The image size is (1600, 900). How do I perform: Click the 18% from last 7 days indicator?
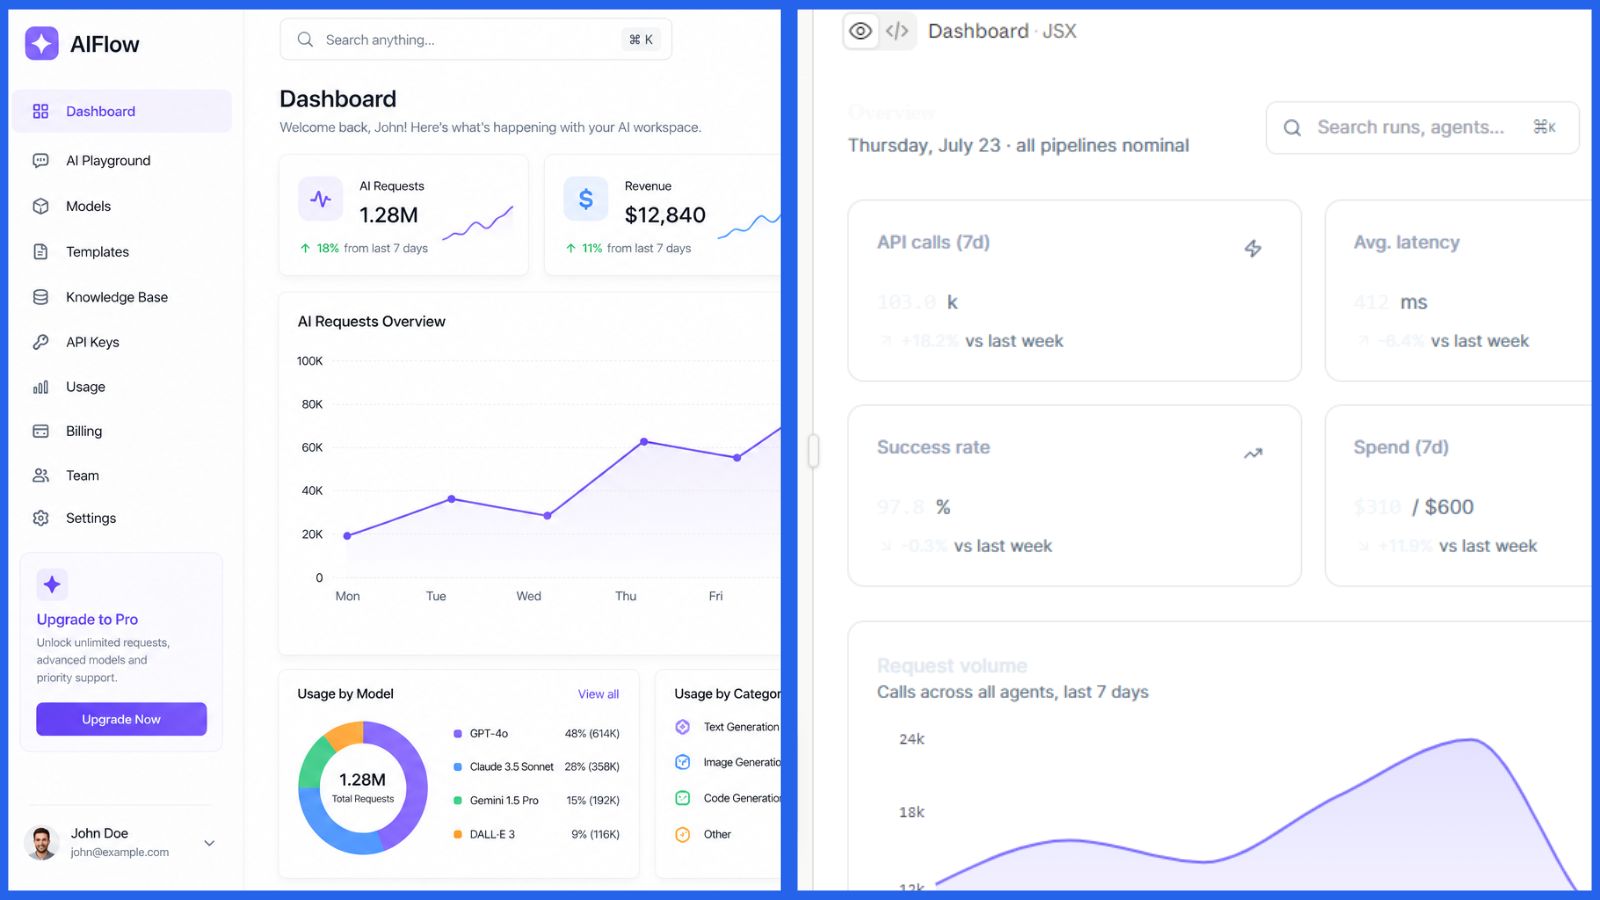coord(364,248)
